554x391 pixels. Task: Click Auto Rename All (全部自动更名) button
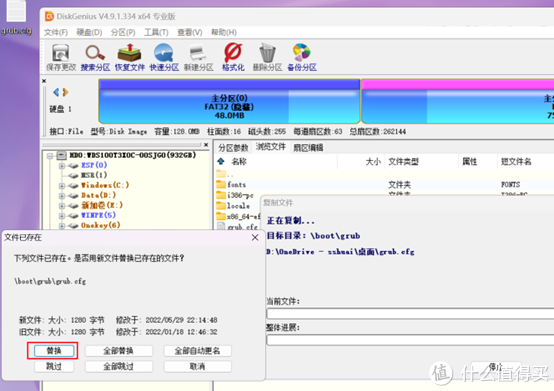(x=198, y=351)
